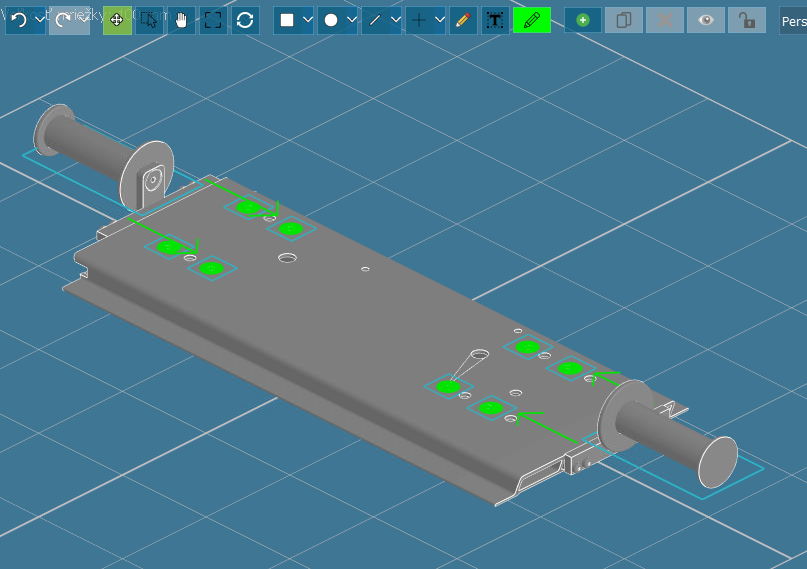807x569 pixels.
Task: Select the move/pan arrows tool
Action: tap(117, 20)
